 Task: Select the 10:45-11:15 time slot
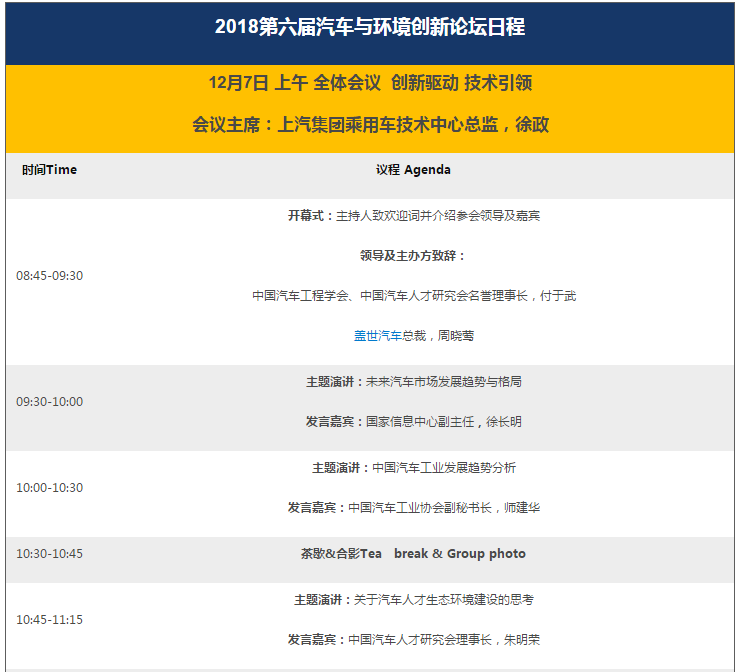click(49, 620)
